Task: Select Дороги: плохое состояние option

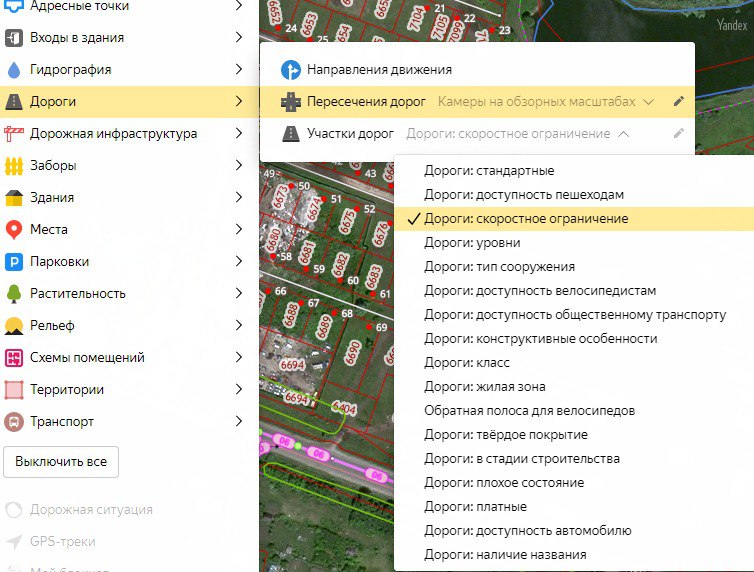Action: (574, 483)
